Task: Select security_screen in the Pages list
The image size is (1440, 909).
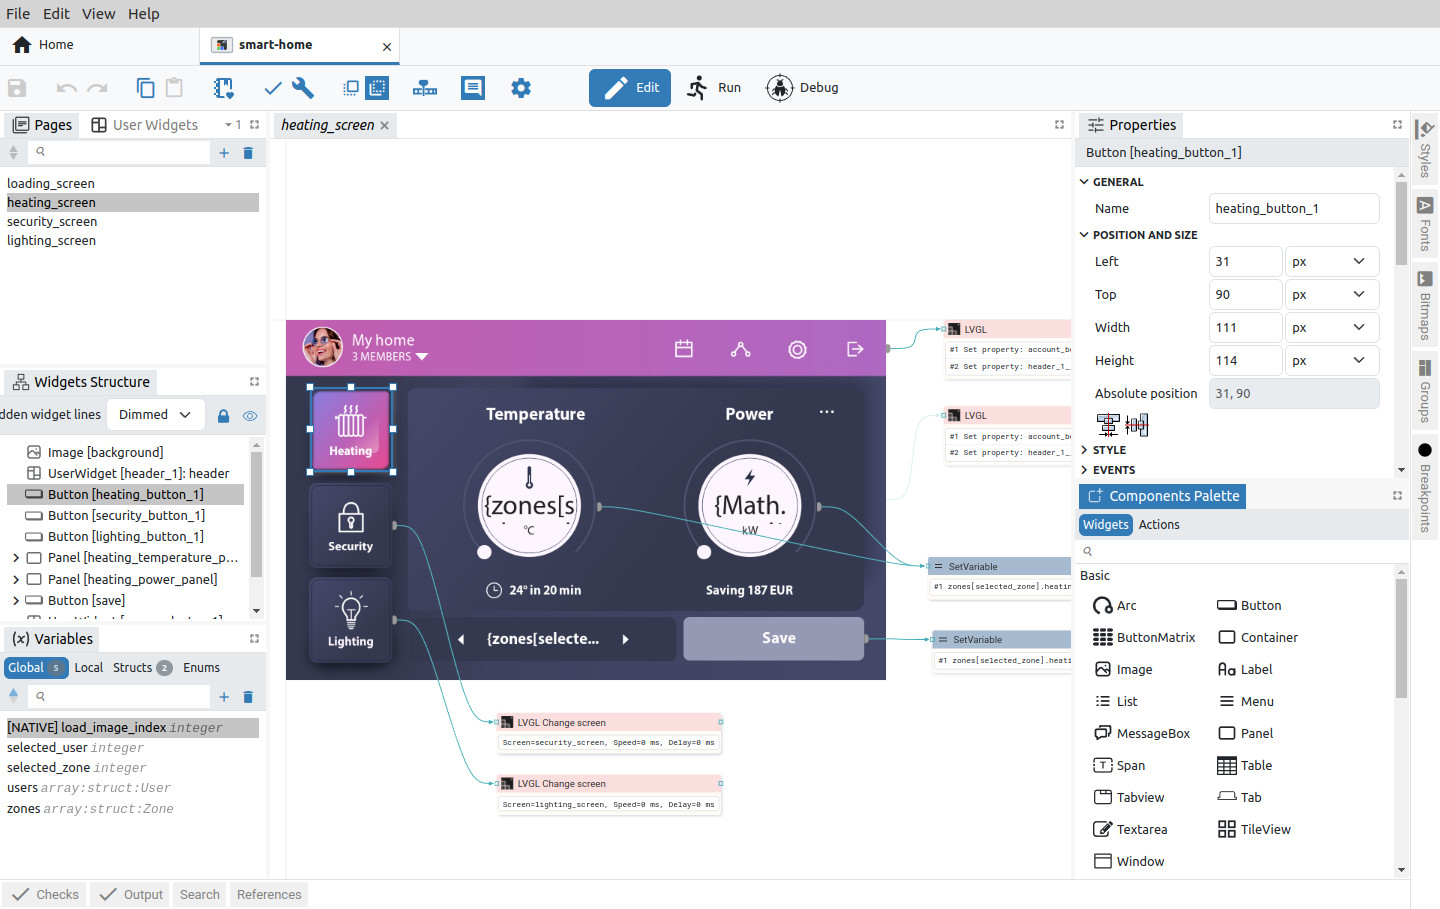Action: [132, 222]
